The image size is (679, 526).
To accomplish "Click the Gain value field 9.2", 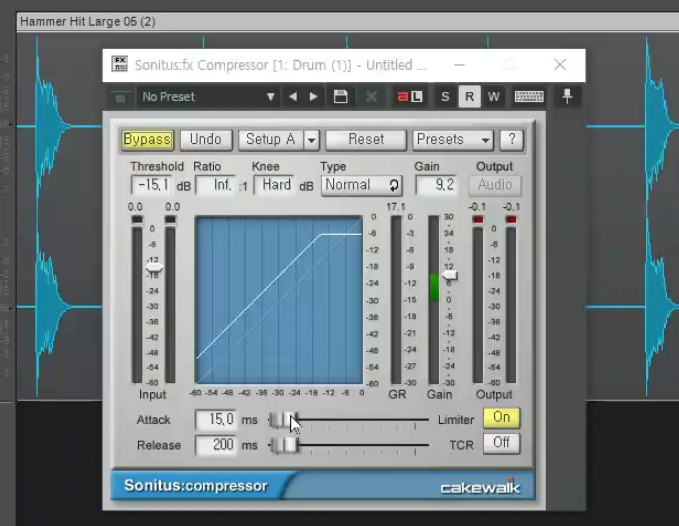I will tap(436, 185).
